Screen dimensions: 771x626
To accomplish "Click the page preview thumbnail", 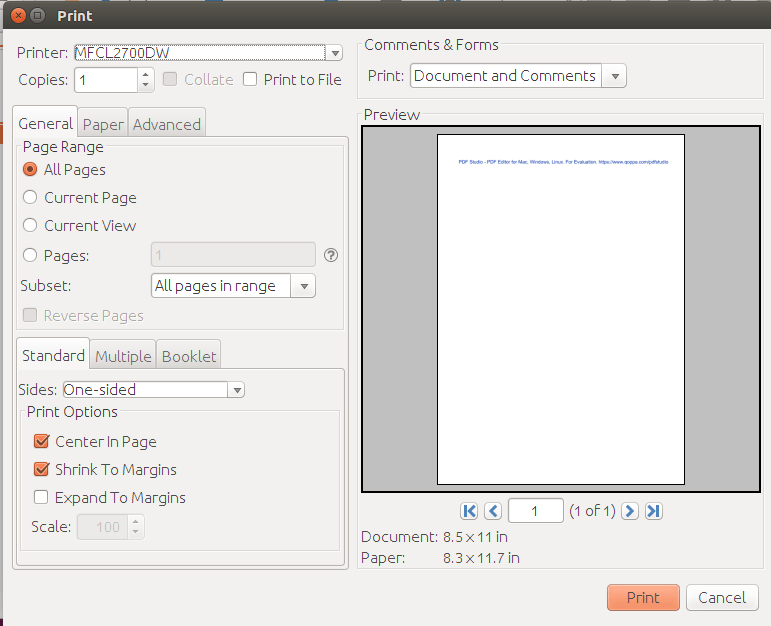I will click(561, 309).
